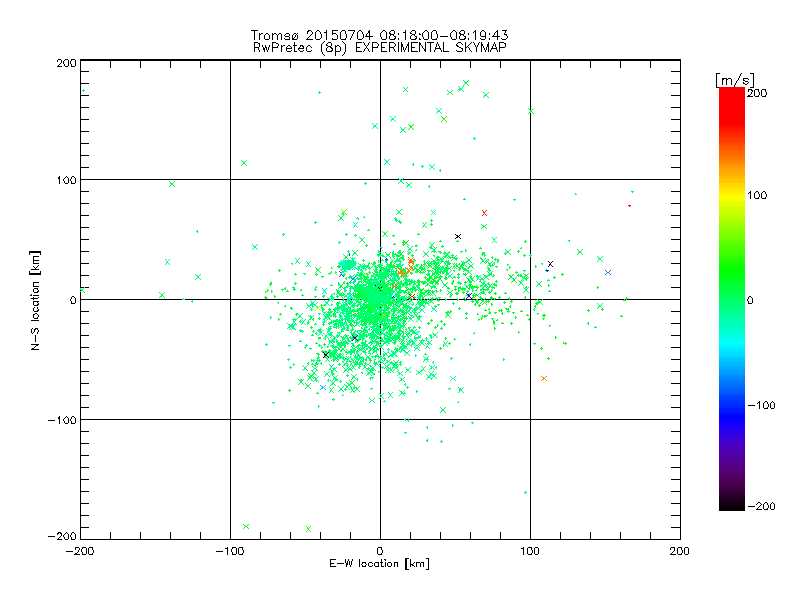Click the y-axis tick label '-100'
This screenshot has height=600, width=800.
click(62, 420)
